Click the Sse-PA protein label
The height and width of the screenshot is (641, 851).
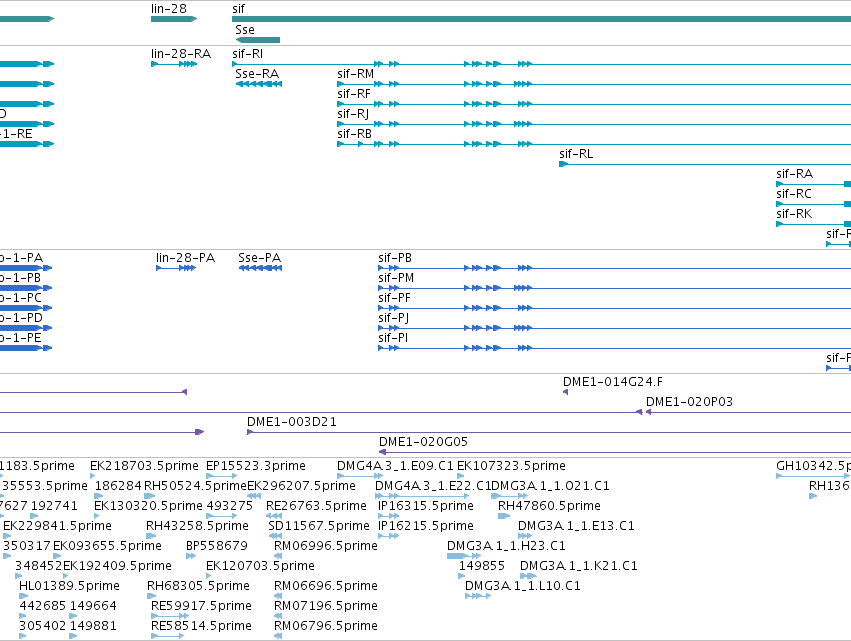(259, 258)
